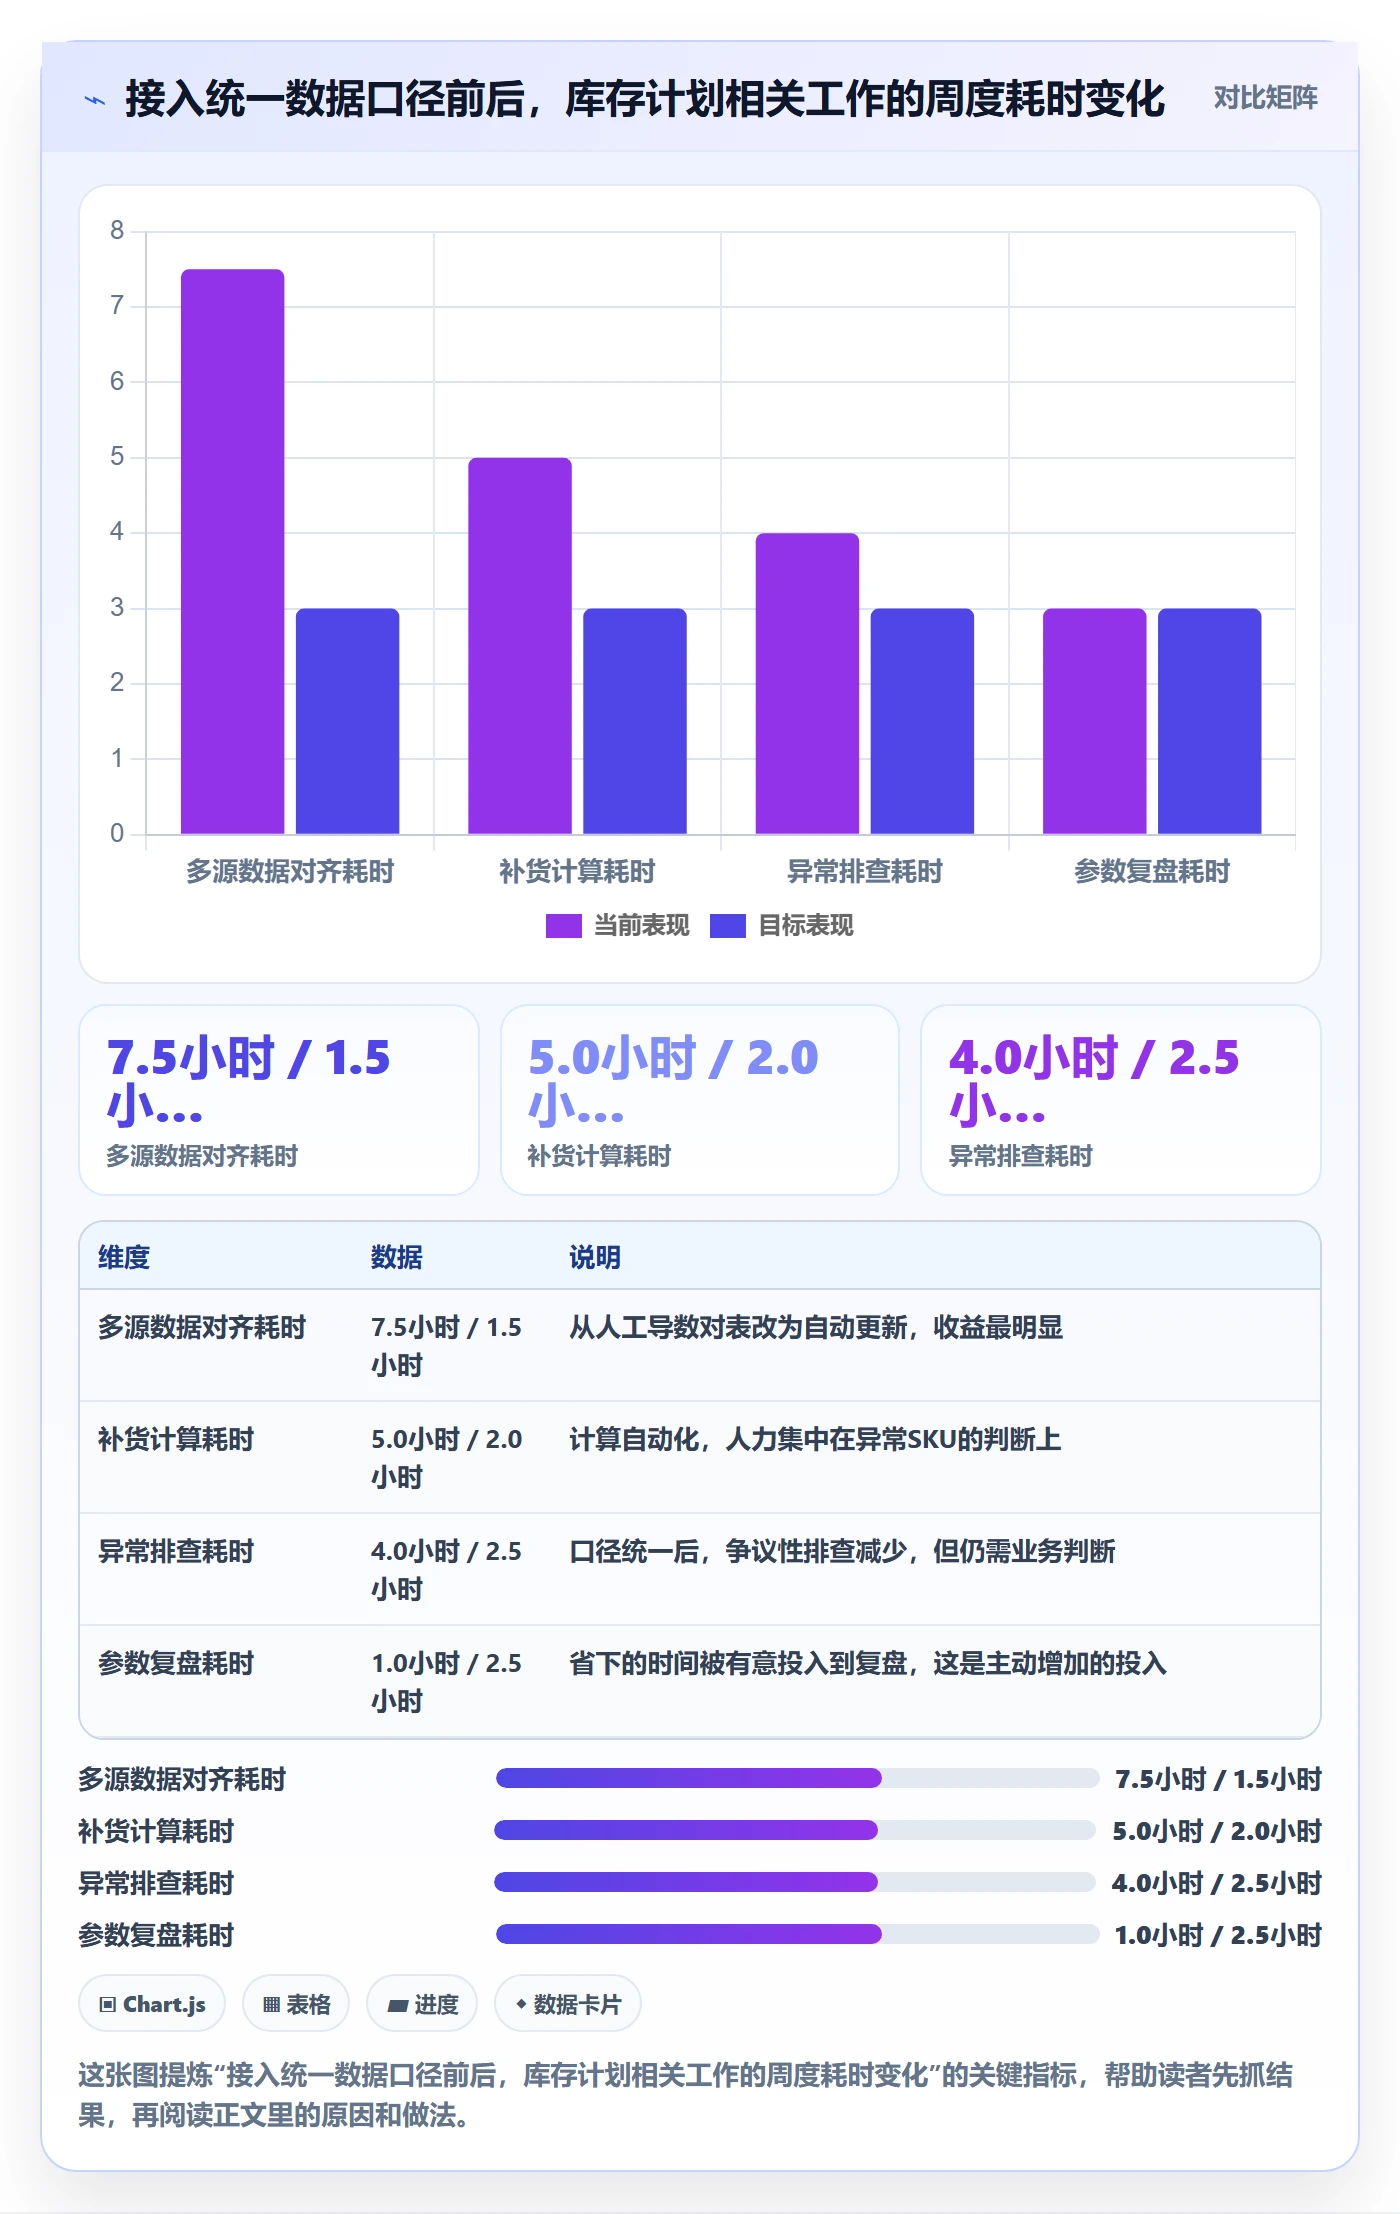Click progress bar for 参数复盘耗时

(797, 1934)
